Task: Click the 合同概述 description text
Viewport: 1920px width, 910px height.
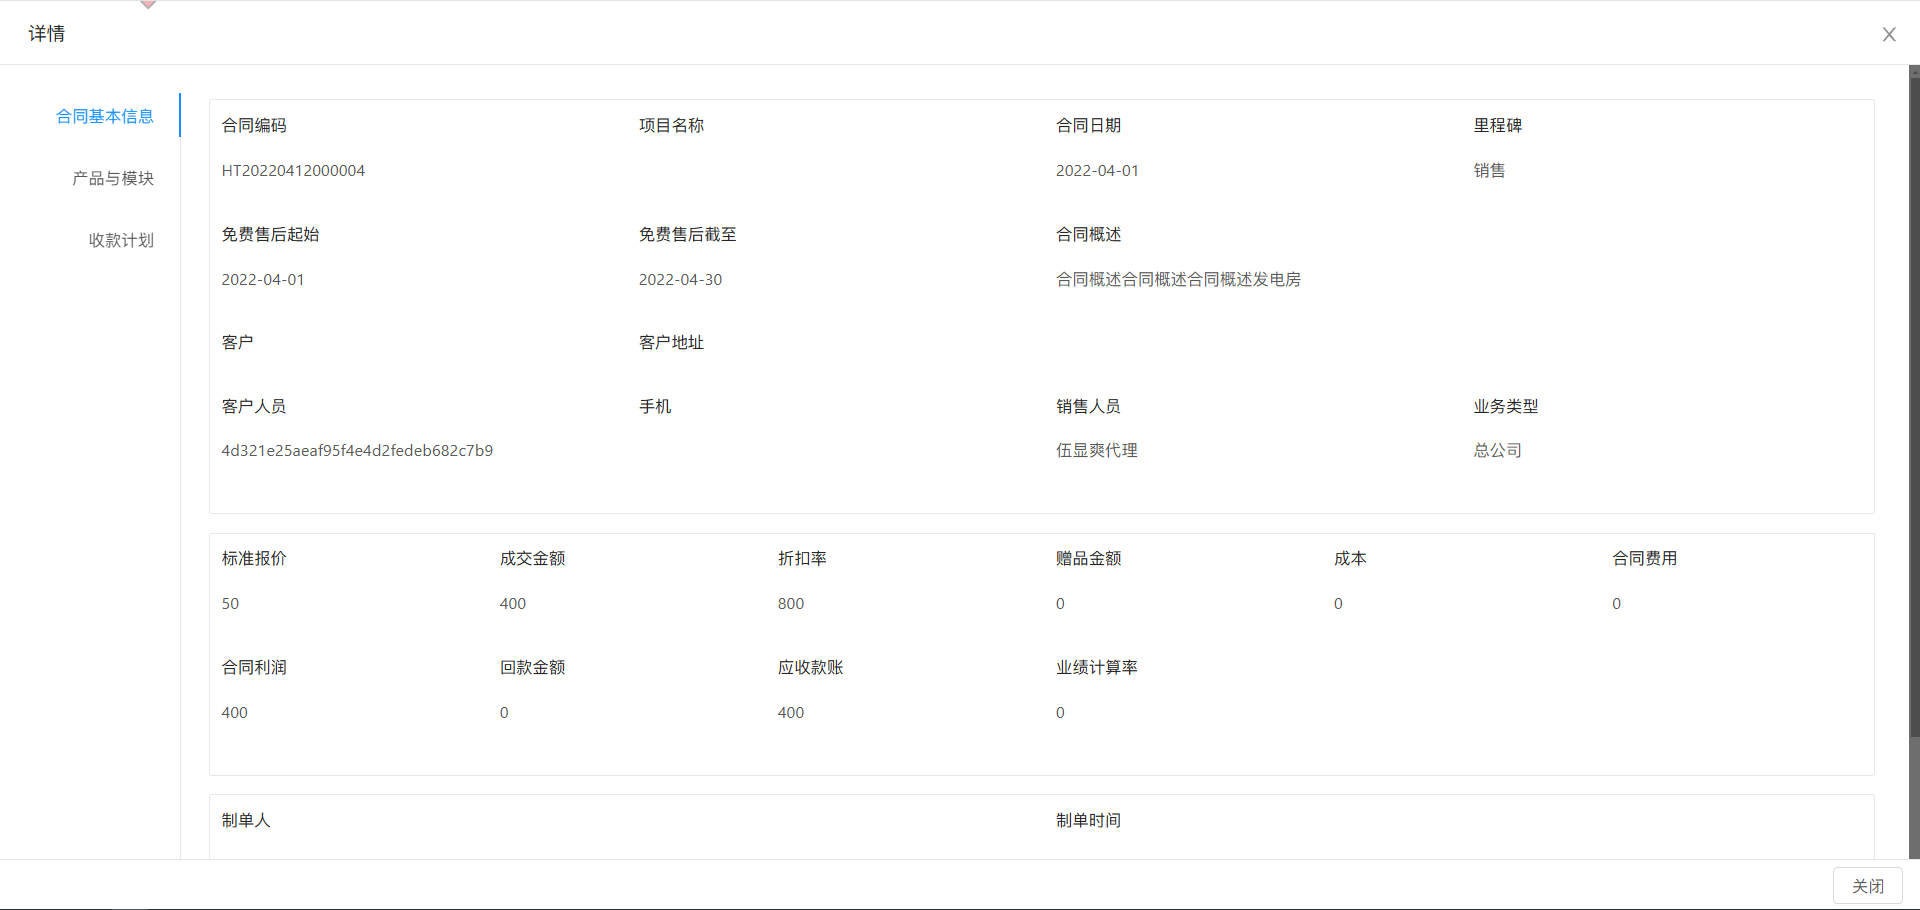Action: pyautogui.click(x=1178, y=280)
